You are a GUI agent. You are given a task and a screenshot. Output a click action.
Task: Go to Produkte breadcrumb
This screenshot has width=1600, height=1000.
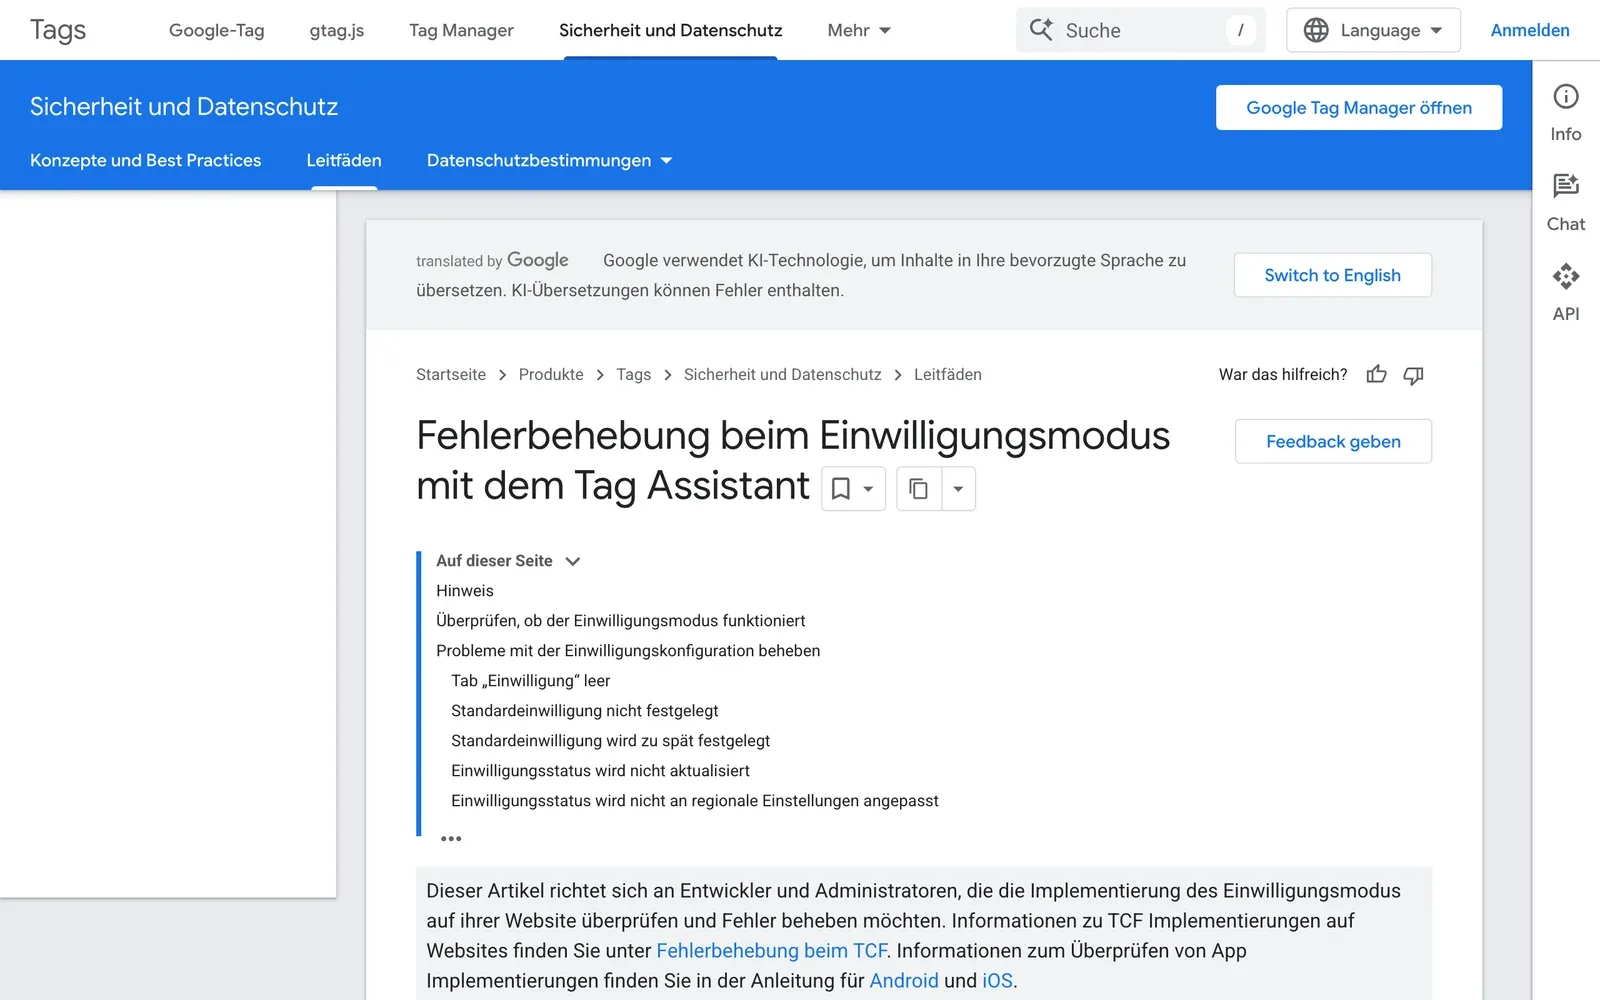pyautogui.click(x=551, y=374)
